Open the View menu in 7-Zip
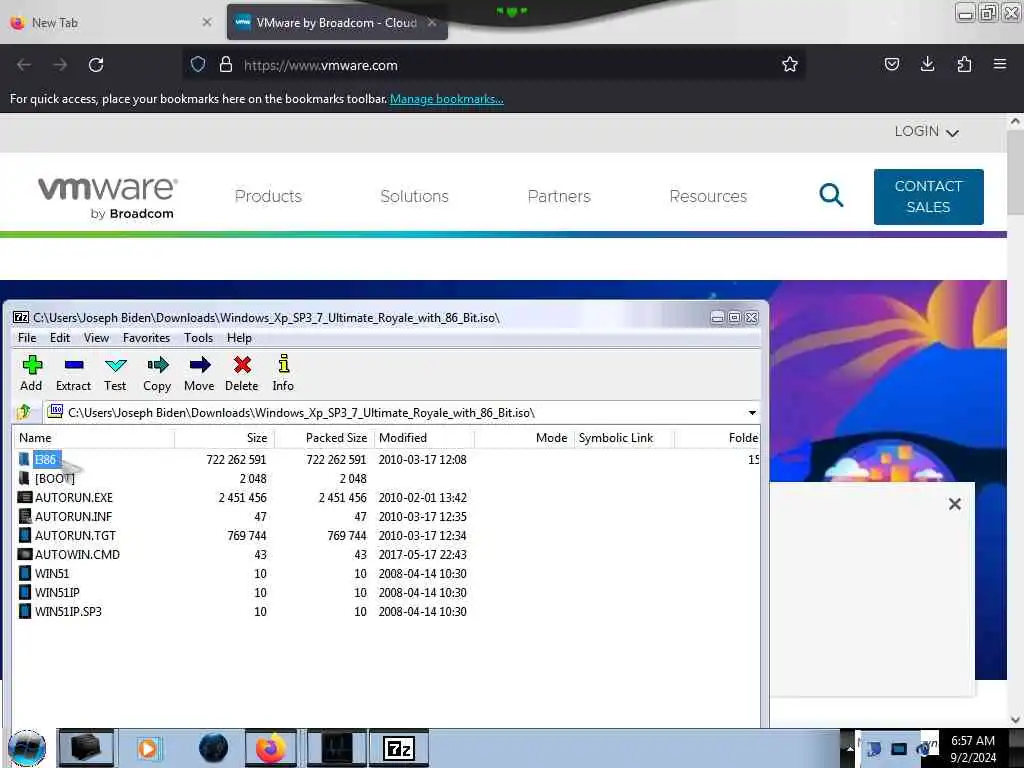The image size is (1024, 768). pos(96,338)
